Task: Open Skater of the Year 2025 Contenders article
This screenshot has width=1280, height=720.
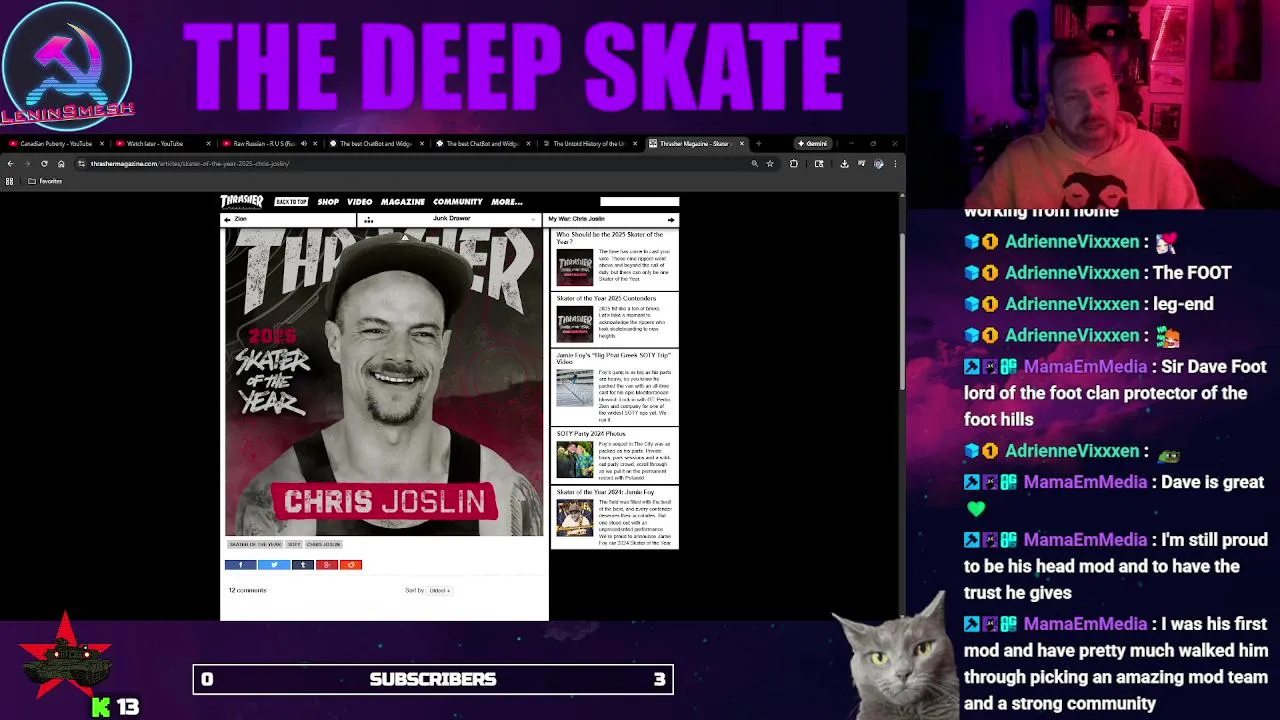Action: (606, 298)
